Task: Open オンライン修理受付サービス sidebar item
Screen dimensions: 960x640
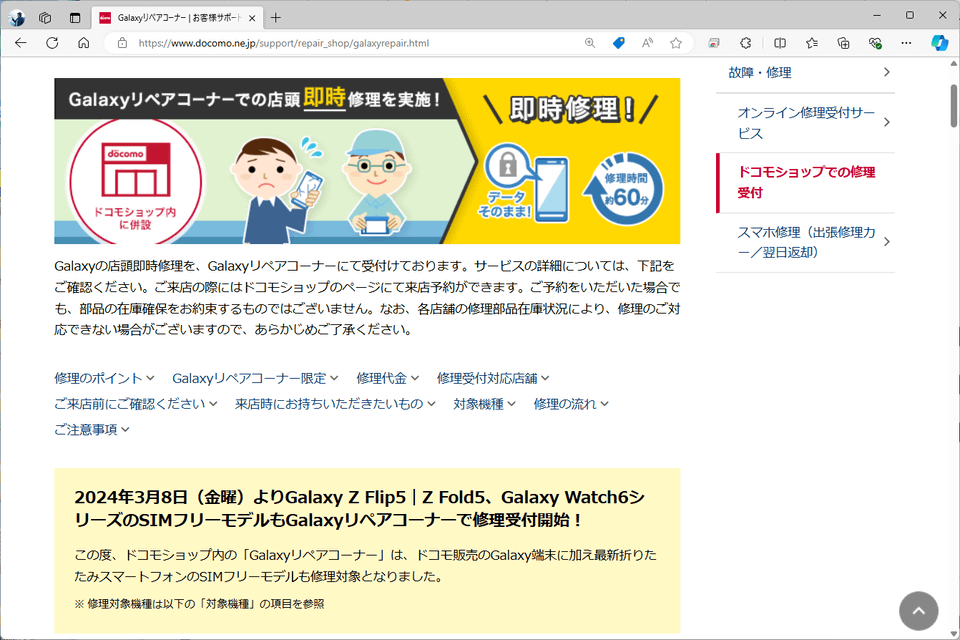Action: [806, 123]
